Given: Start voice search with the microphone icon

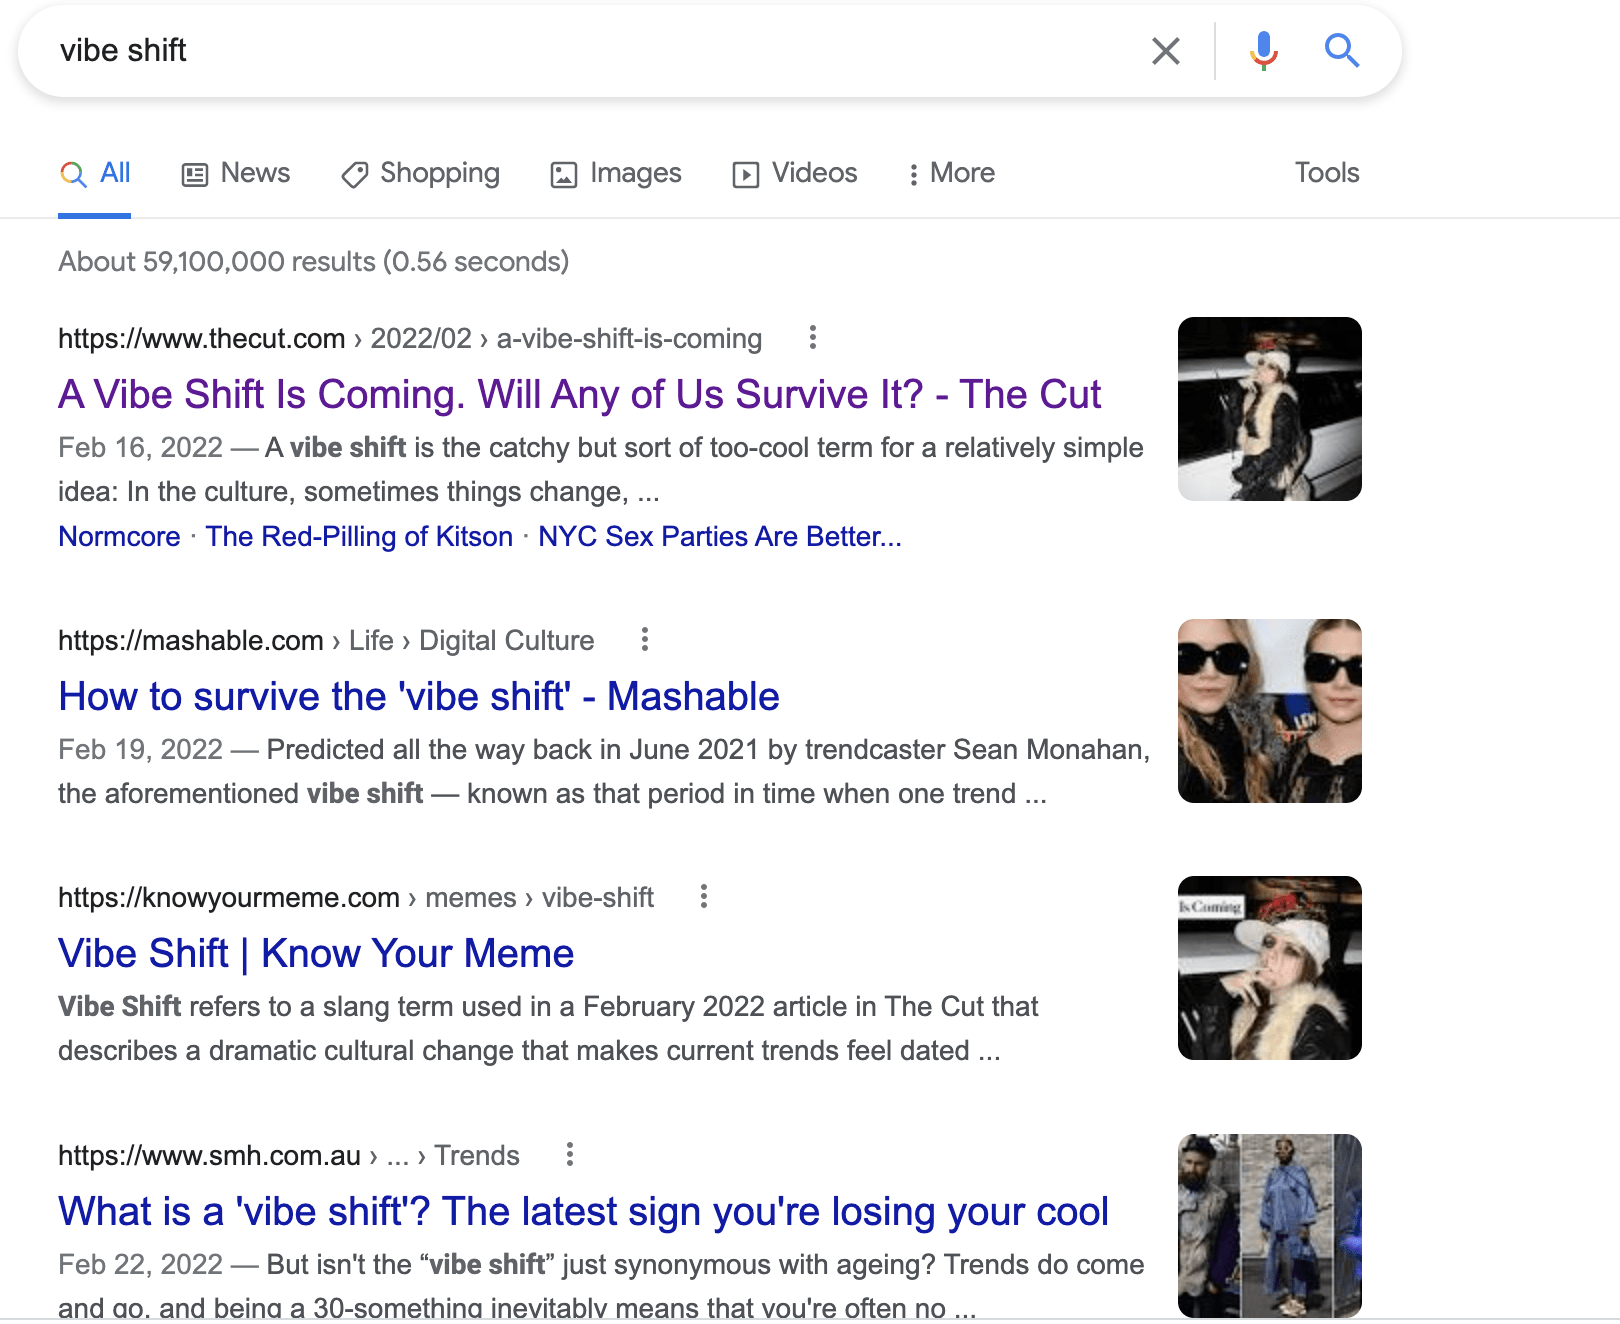Looking at the screenshot, I should pyautogui.click(x=1264, y=50).
